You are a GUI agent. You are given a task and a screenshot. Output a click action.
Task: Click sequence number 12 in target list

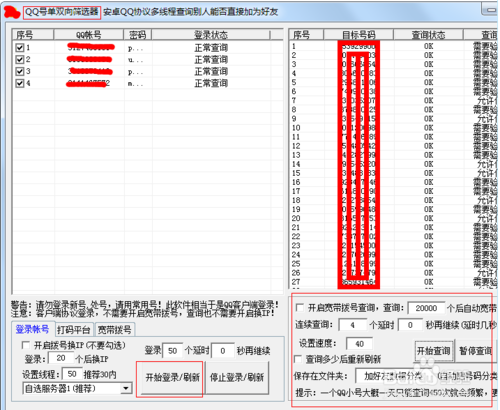point(296,146)
